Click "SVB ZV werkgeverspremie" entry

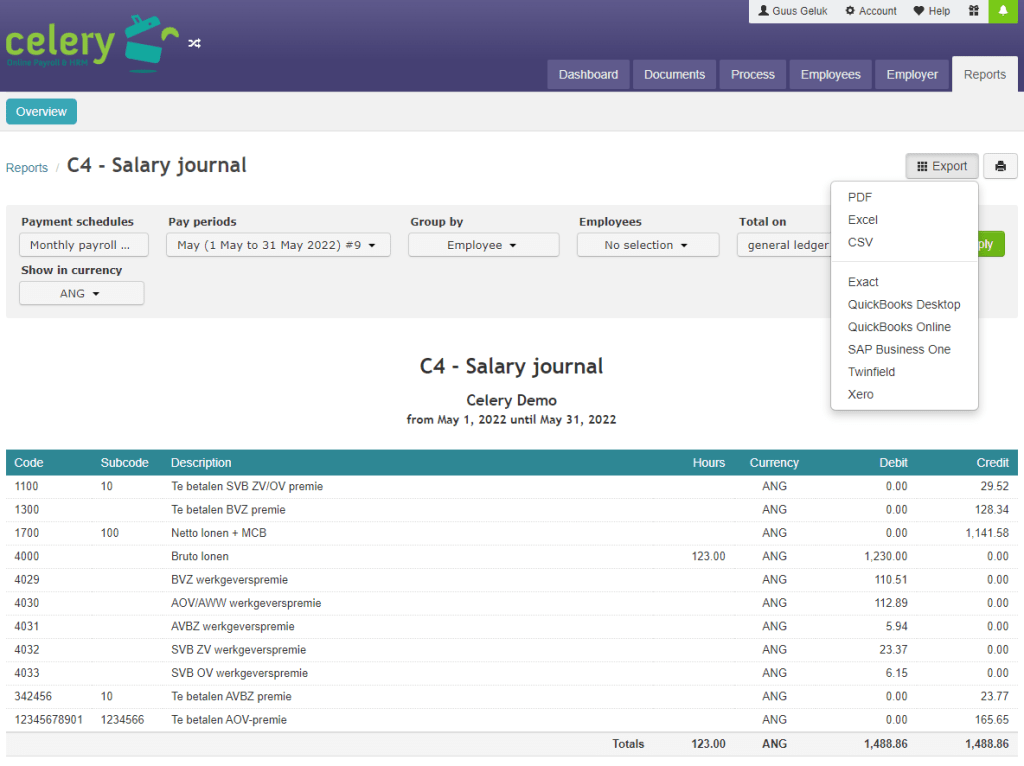[238, 650]
